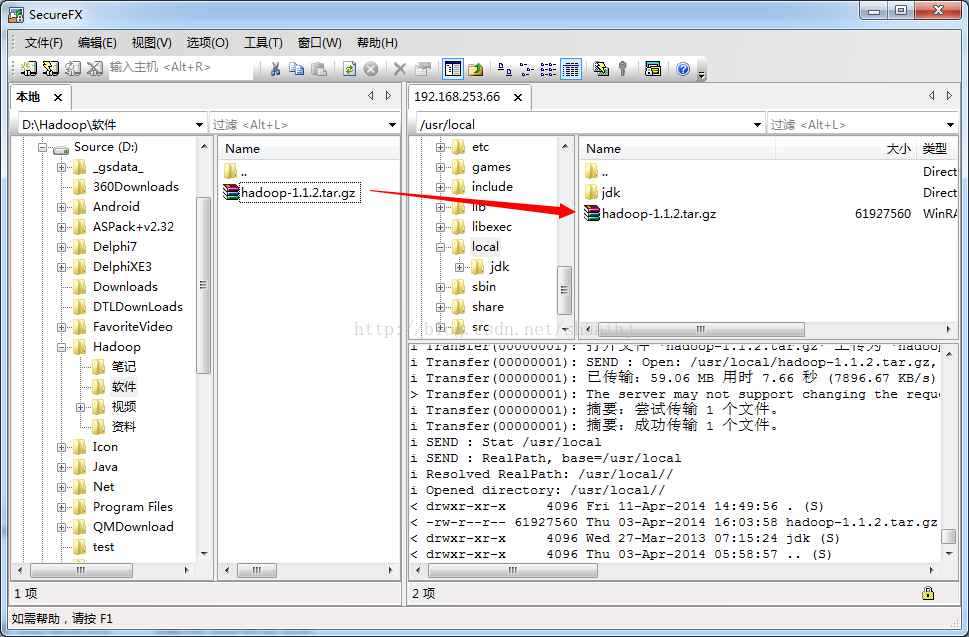Open the 帮助(H) menu
Image resolution: width=969 pixels, height=637 pixels.
(377, 43)
